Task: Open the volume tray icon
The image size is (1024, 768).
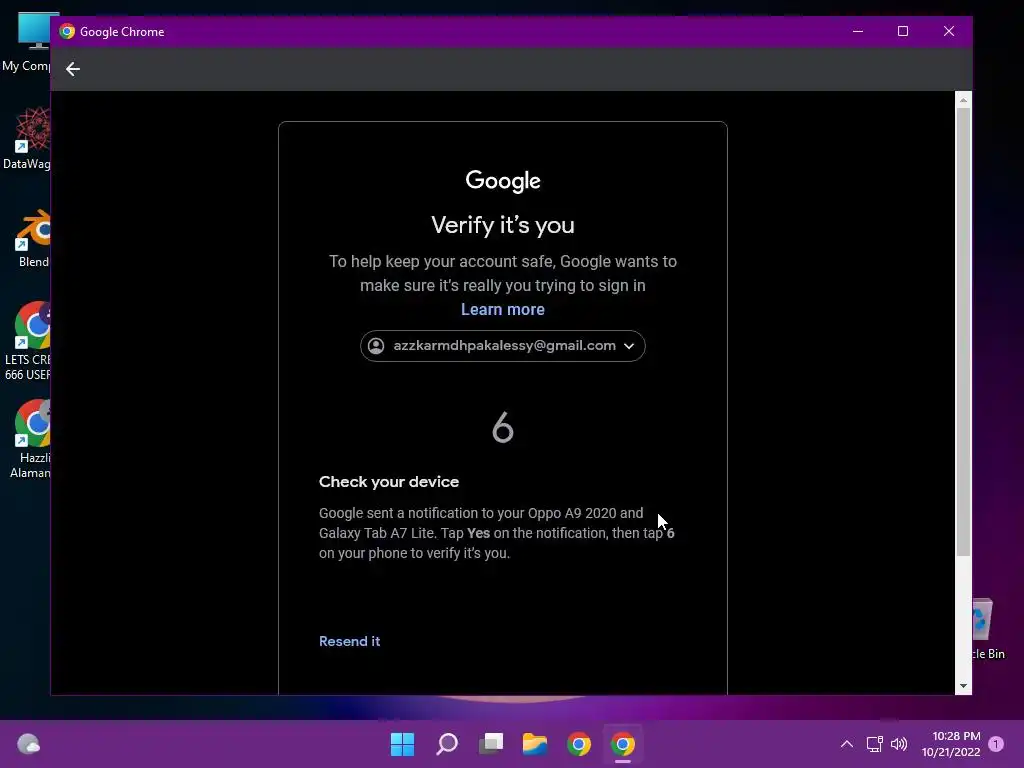Action: tap(899, 744)
